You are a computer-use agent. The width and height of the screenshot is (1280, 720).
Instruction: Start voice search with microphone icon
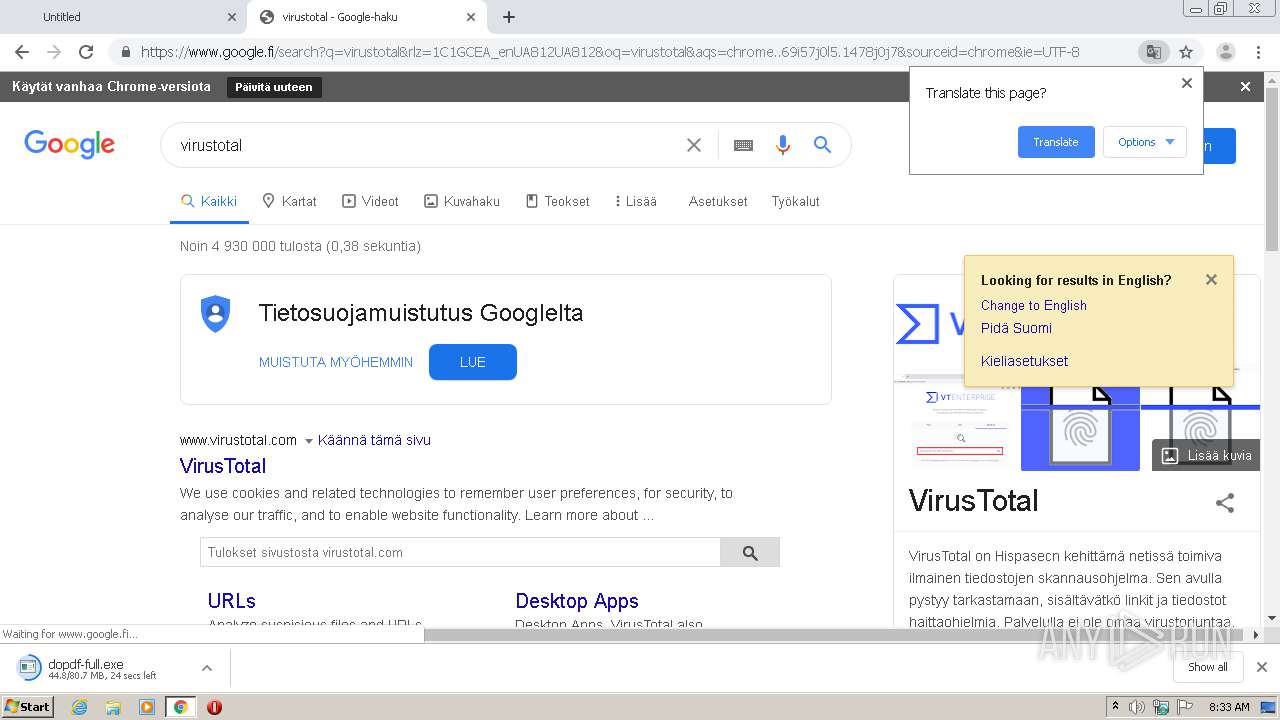pyautogui.click(x=783, y=145)
